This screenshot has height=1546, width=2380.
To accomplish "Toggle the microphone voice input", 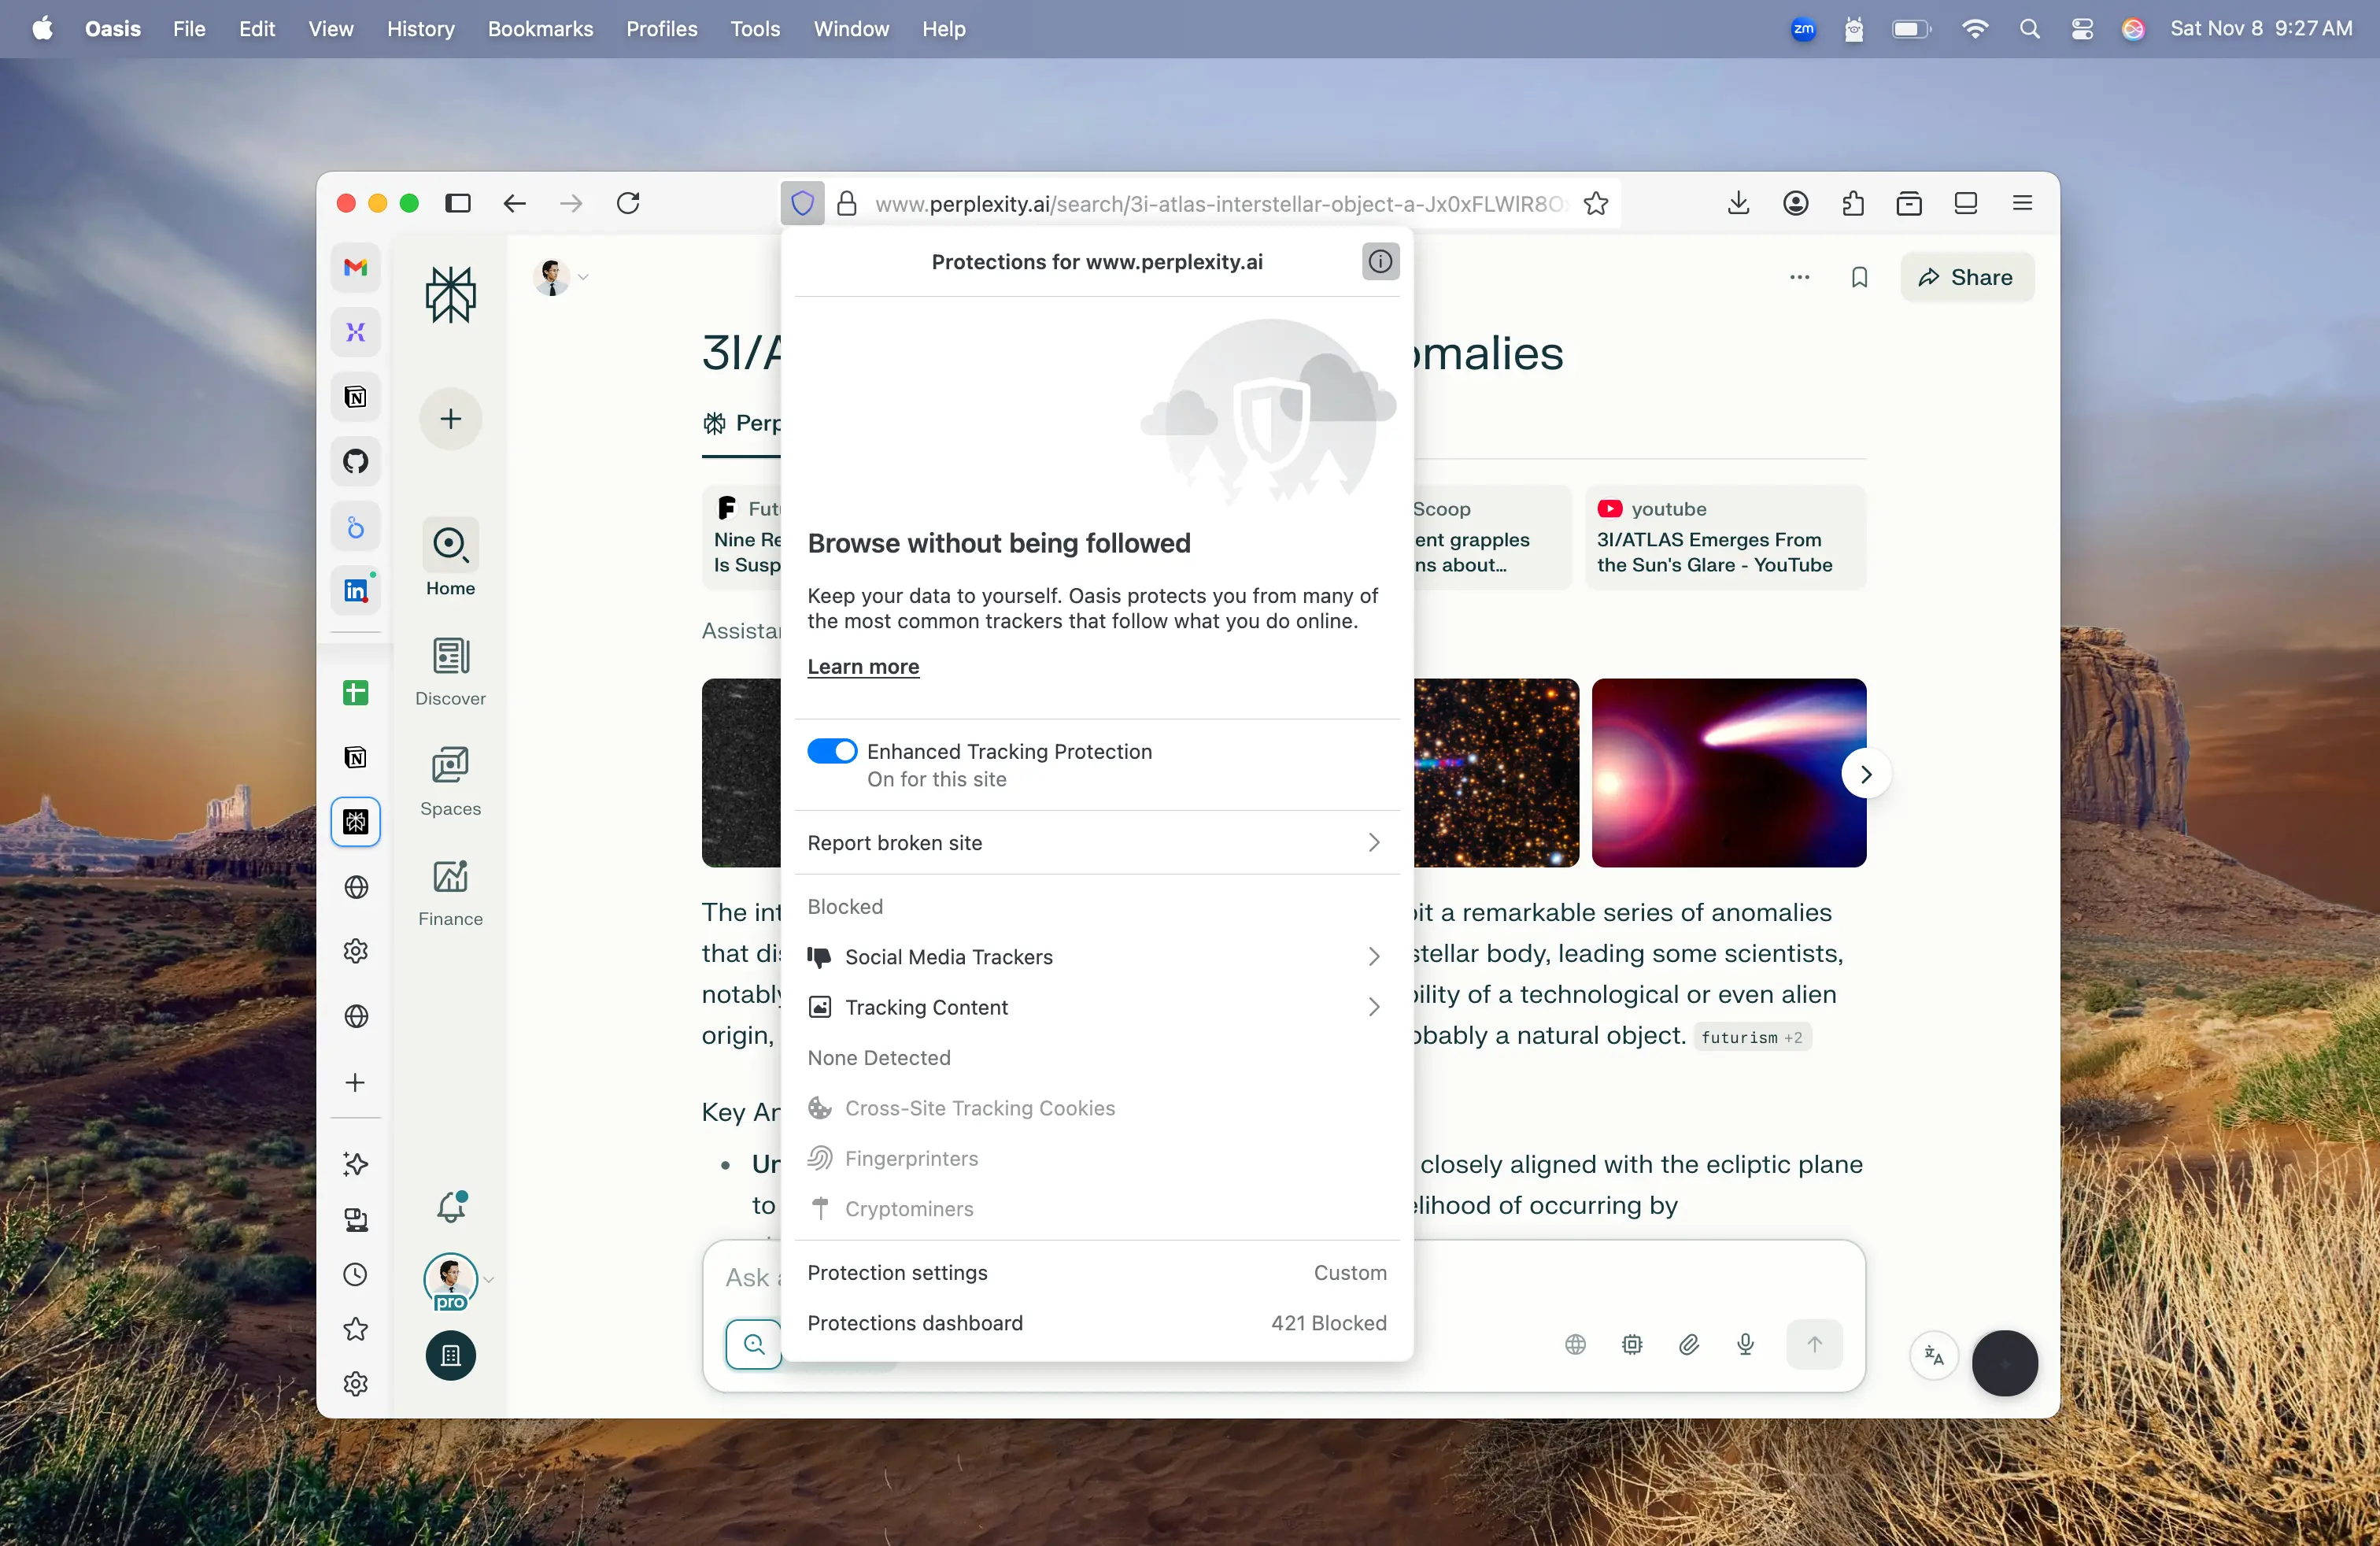I will (1745, 1344).
